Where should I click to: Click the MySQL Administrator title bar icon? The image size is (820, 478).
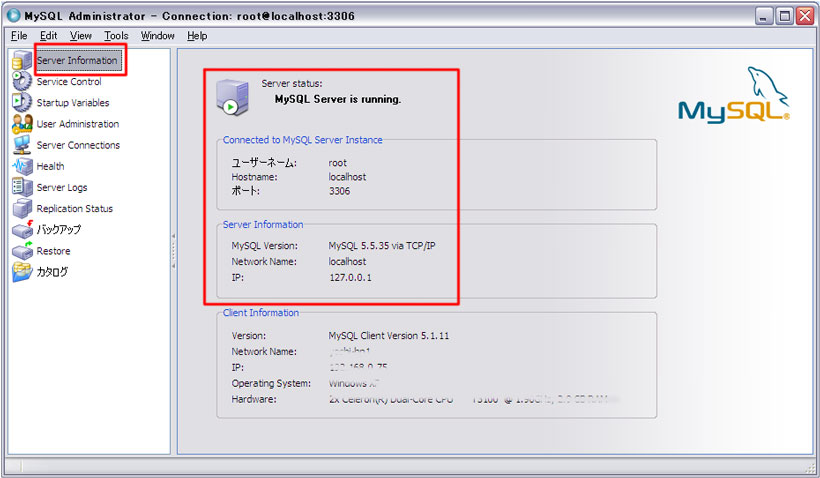[x=14, y=16]
